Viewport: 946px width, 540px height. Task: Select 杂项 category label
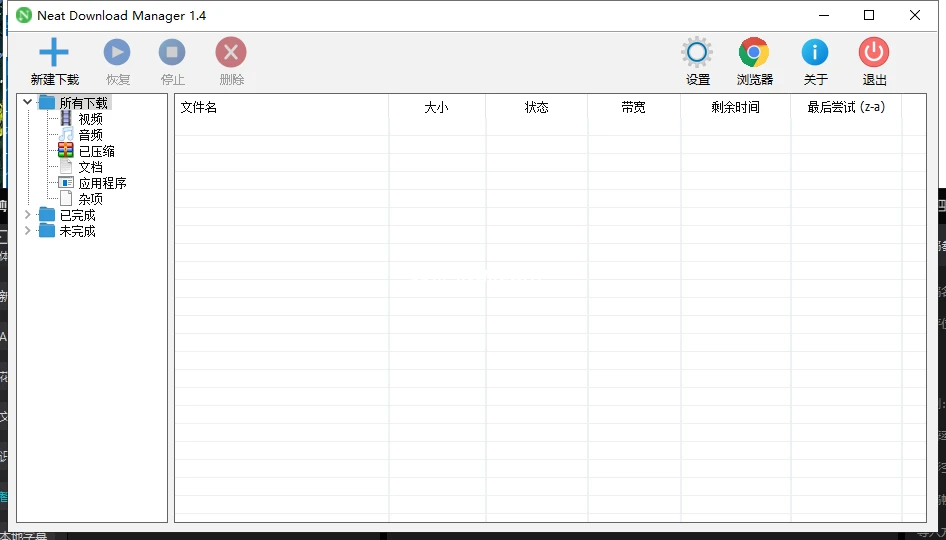(x=90, y=199)
